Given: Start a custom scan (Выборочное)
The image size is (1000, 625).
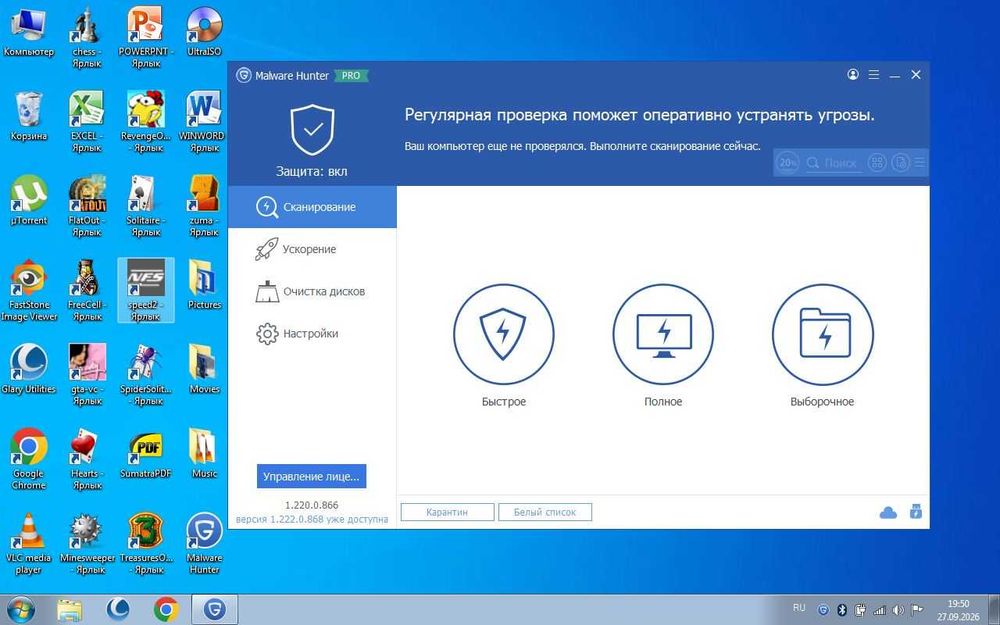Looking at the screenshot, I should 823,335.
